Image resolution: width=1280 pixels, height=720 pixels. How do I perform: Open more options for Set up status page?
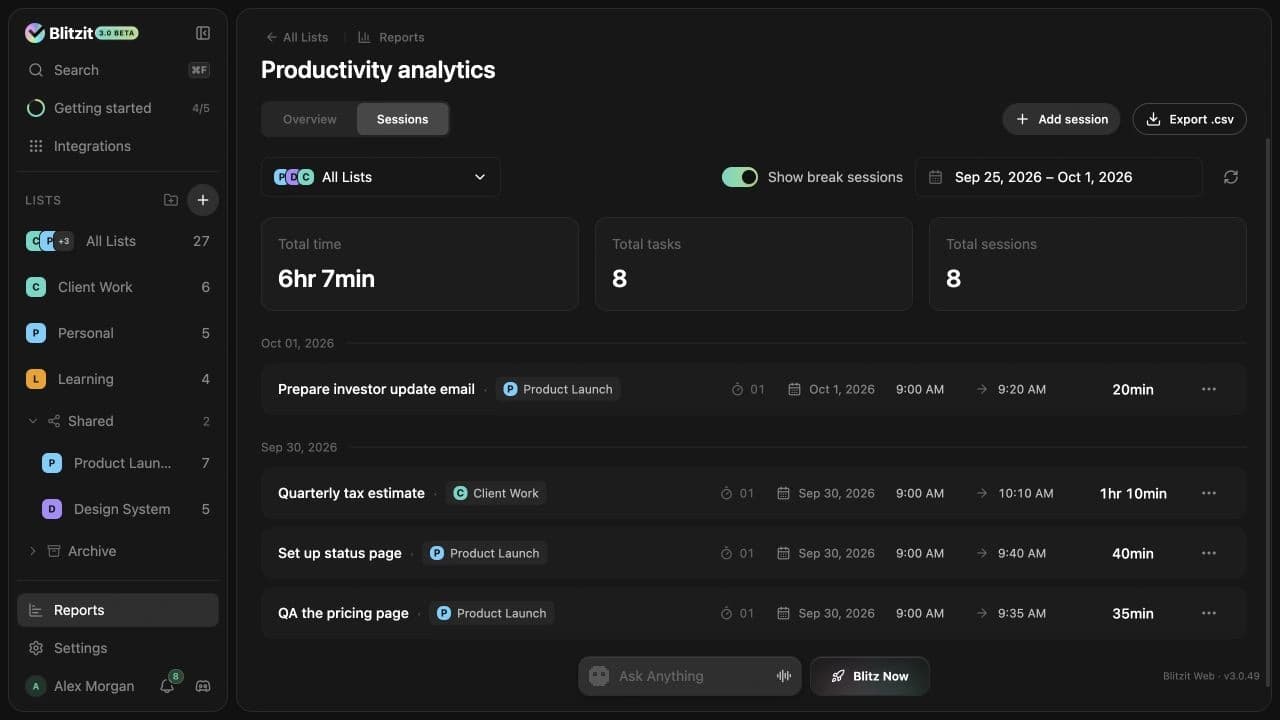1209,553
